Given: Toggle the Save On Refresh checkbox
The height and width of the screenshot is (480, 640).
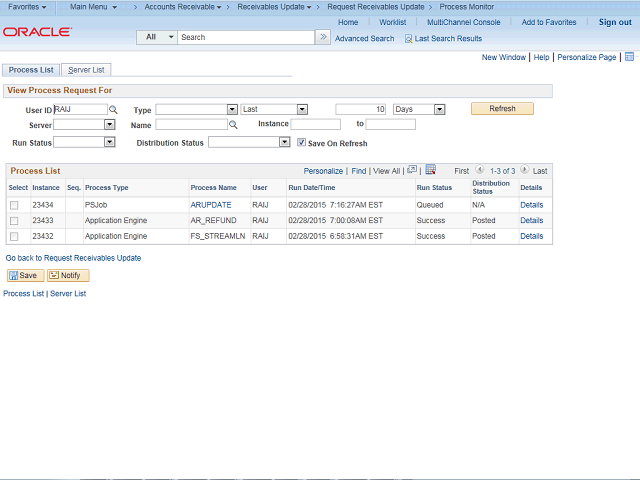Looking at the screenshot, I should pyautogui.click(x=301, y=142).
